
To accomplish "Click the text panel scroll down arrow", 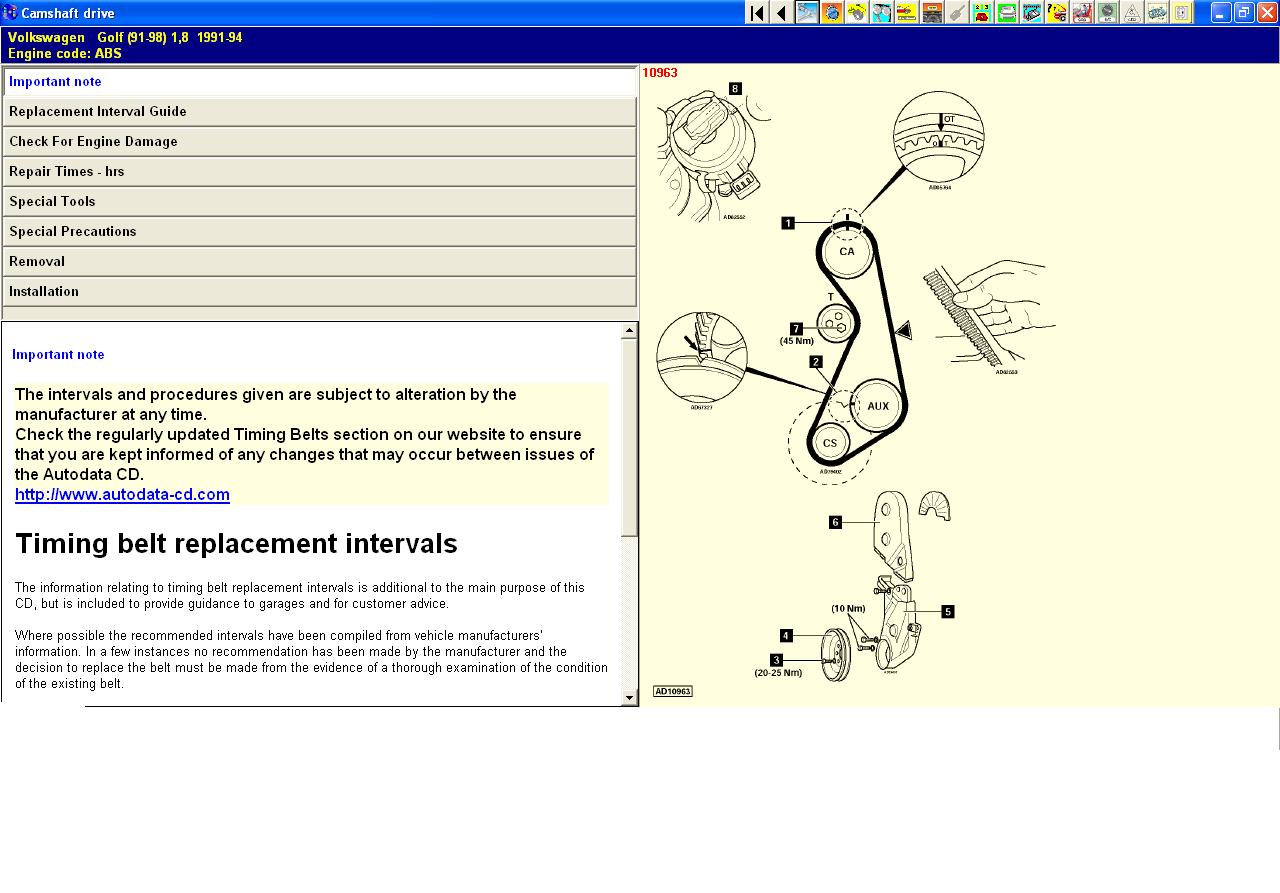I will (x=629, y=698).
